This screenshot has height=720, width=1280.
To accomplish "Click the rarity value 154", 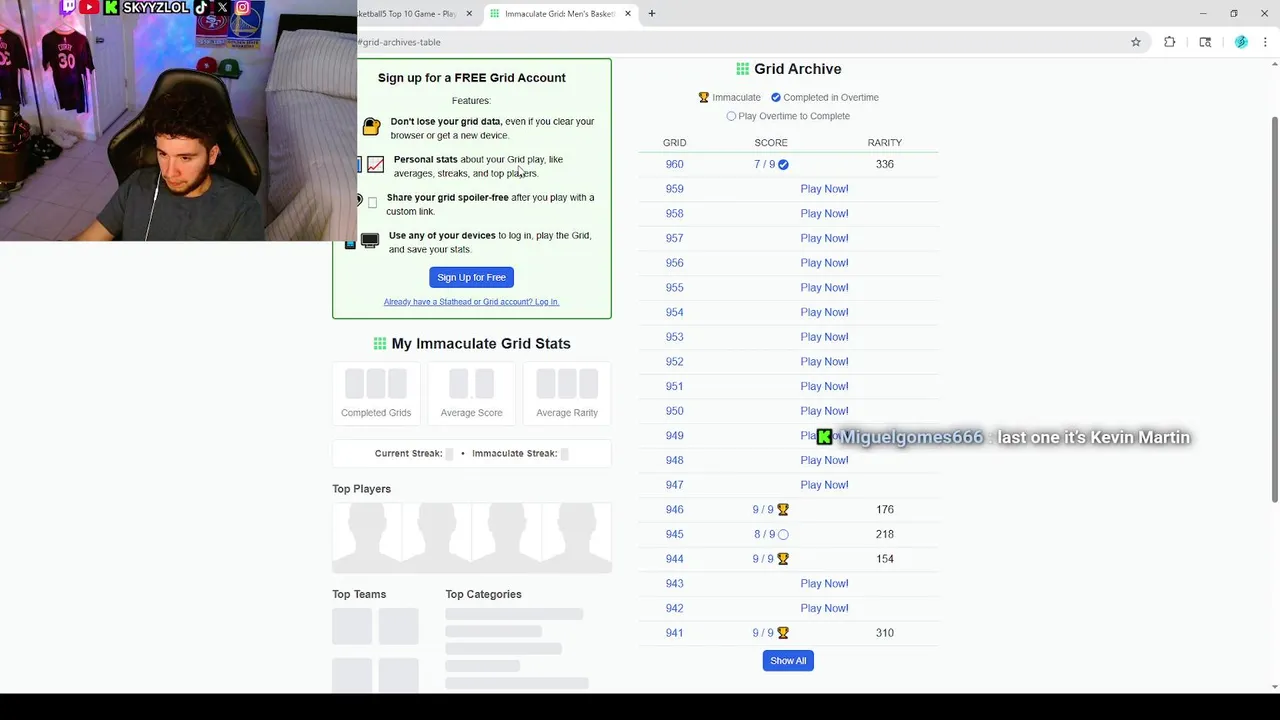I will [885, 559].
